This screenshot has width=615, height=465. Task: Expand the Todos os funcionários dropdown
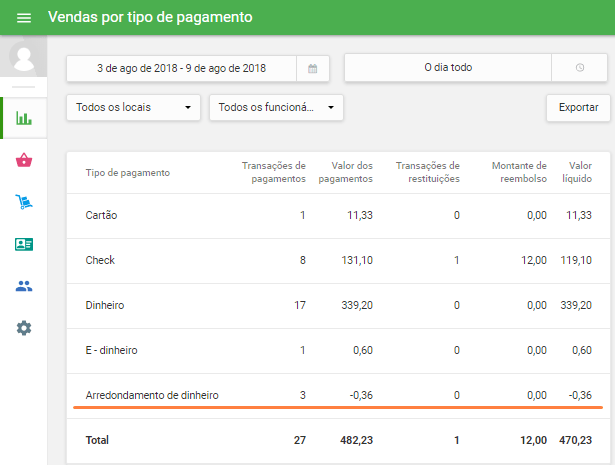276,107
